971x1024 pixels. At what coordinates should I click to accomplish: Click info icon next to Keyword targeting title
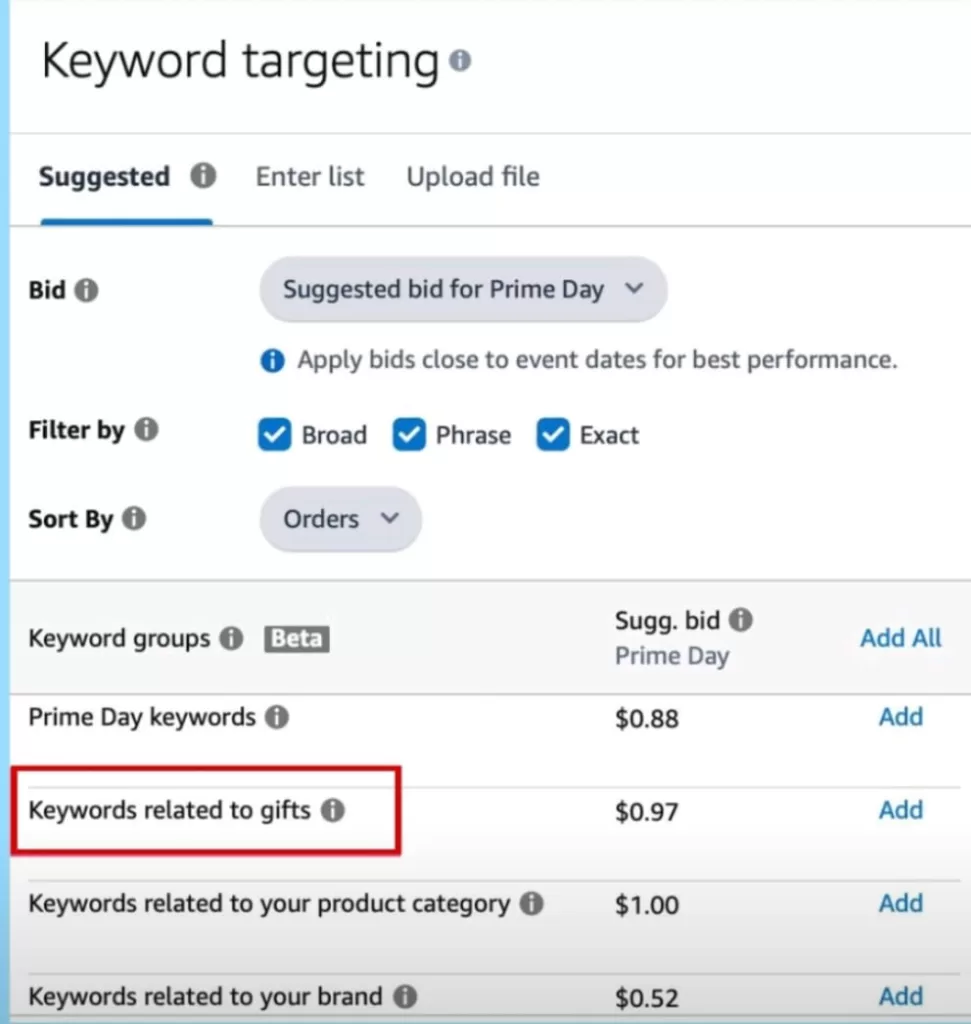[x=460, y=61]
